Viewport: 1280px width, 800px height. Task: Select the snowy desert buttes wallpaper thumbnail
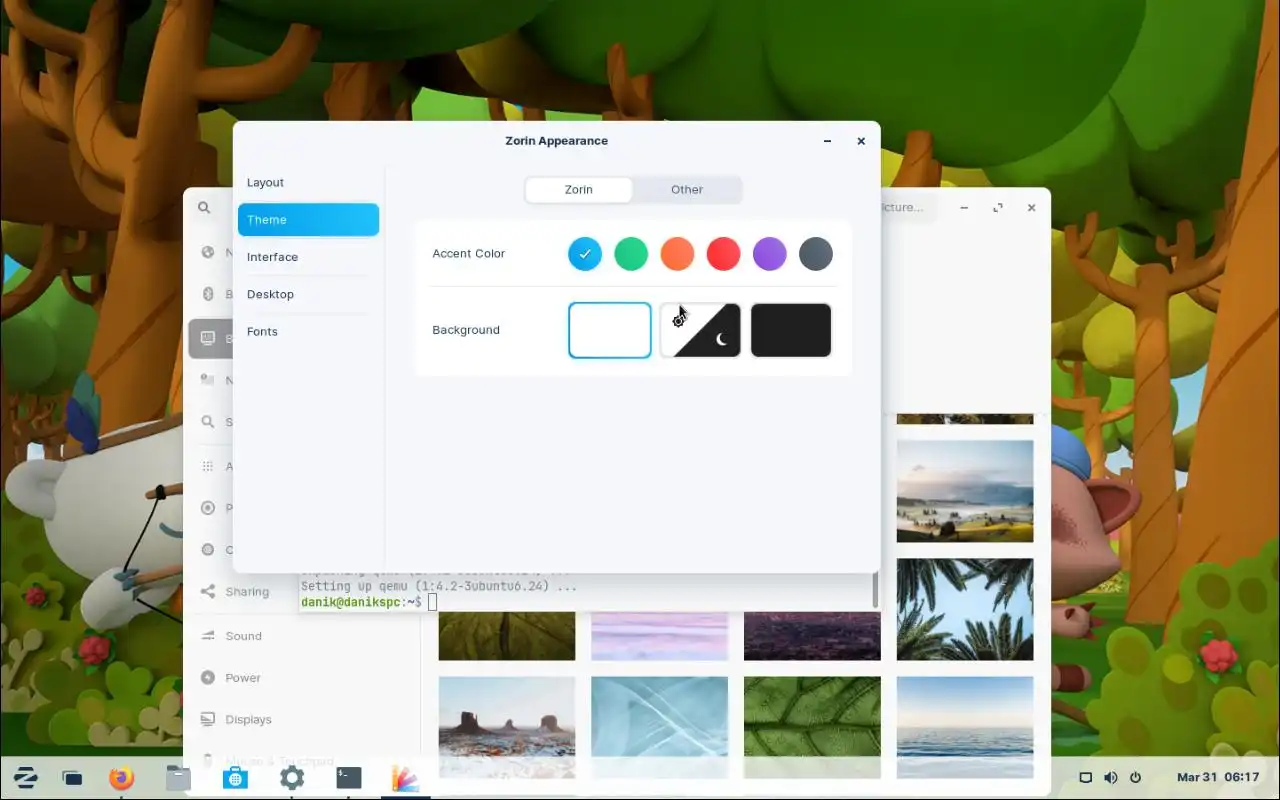(507, 727)
